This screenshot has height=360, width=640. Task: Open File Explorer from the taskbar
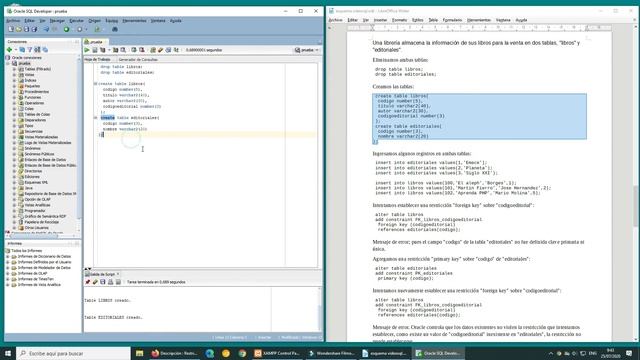[x=140, y=353]
